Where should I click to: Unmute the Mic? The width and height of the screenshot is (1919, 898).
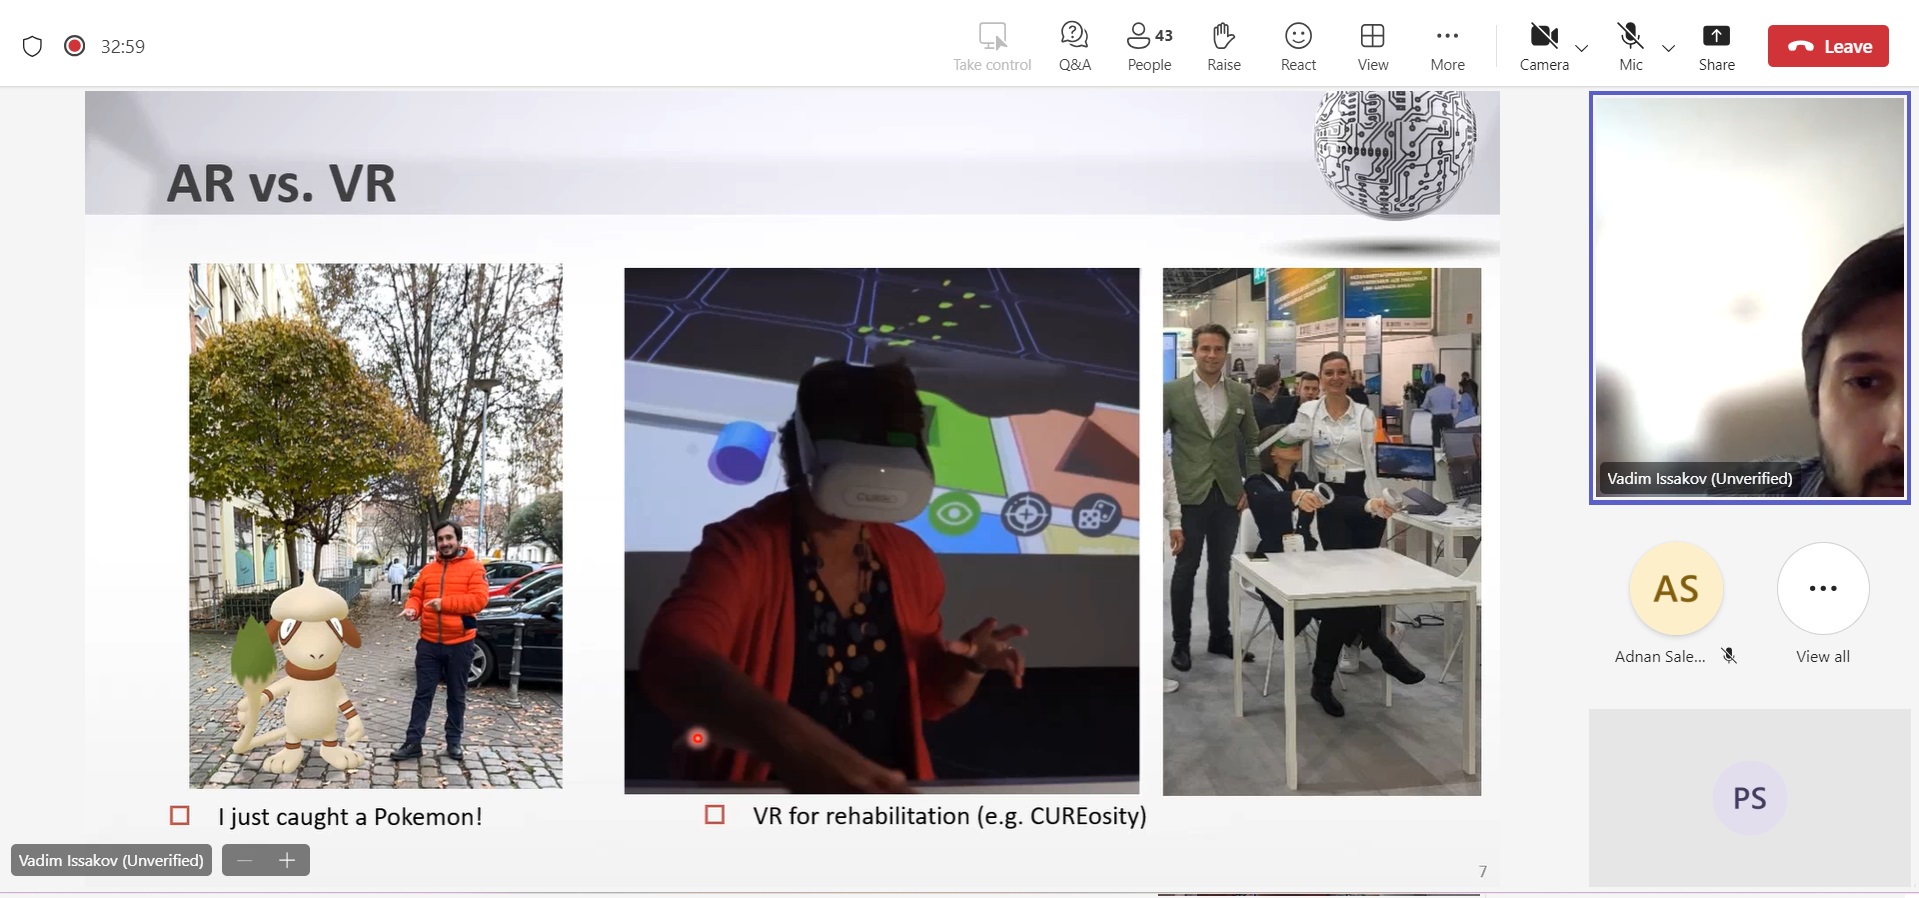tap(1630, 46)
